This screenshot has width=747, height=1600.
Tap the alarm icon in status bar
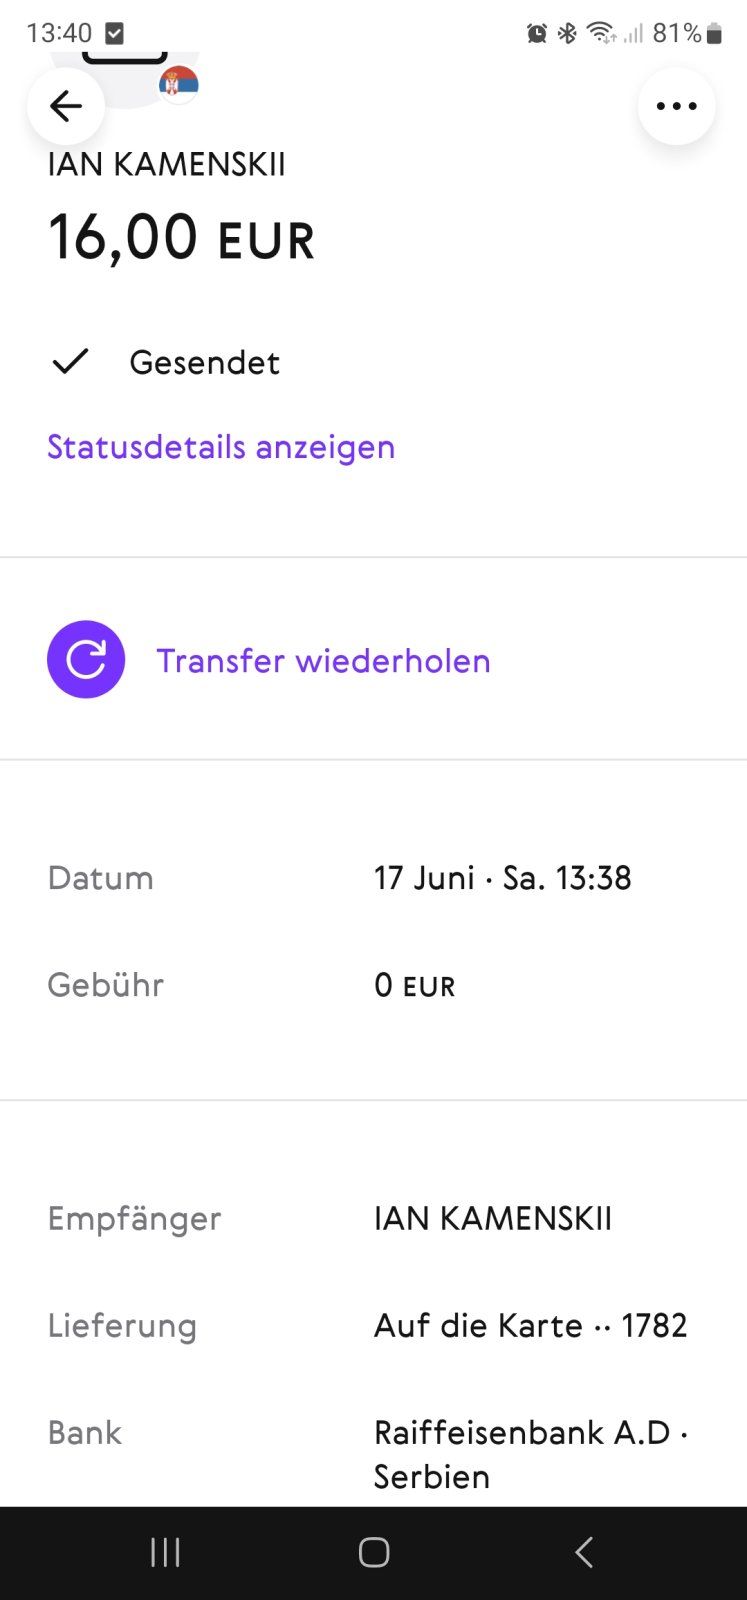[537, 34]
